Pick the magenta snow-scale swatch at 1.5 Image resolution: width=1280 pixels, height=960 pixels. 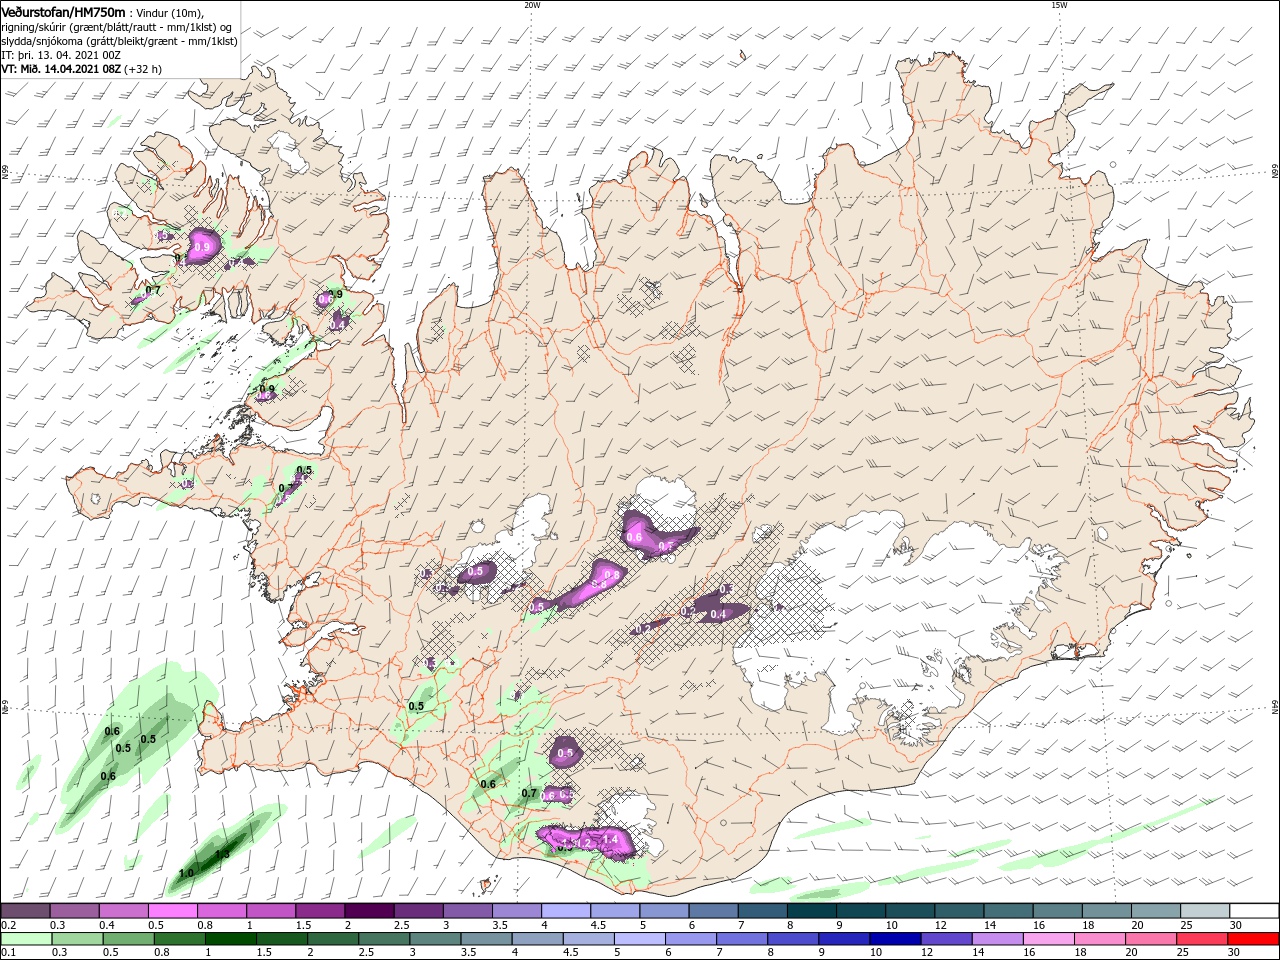320,911
